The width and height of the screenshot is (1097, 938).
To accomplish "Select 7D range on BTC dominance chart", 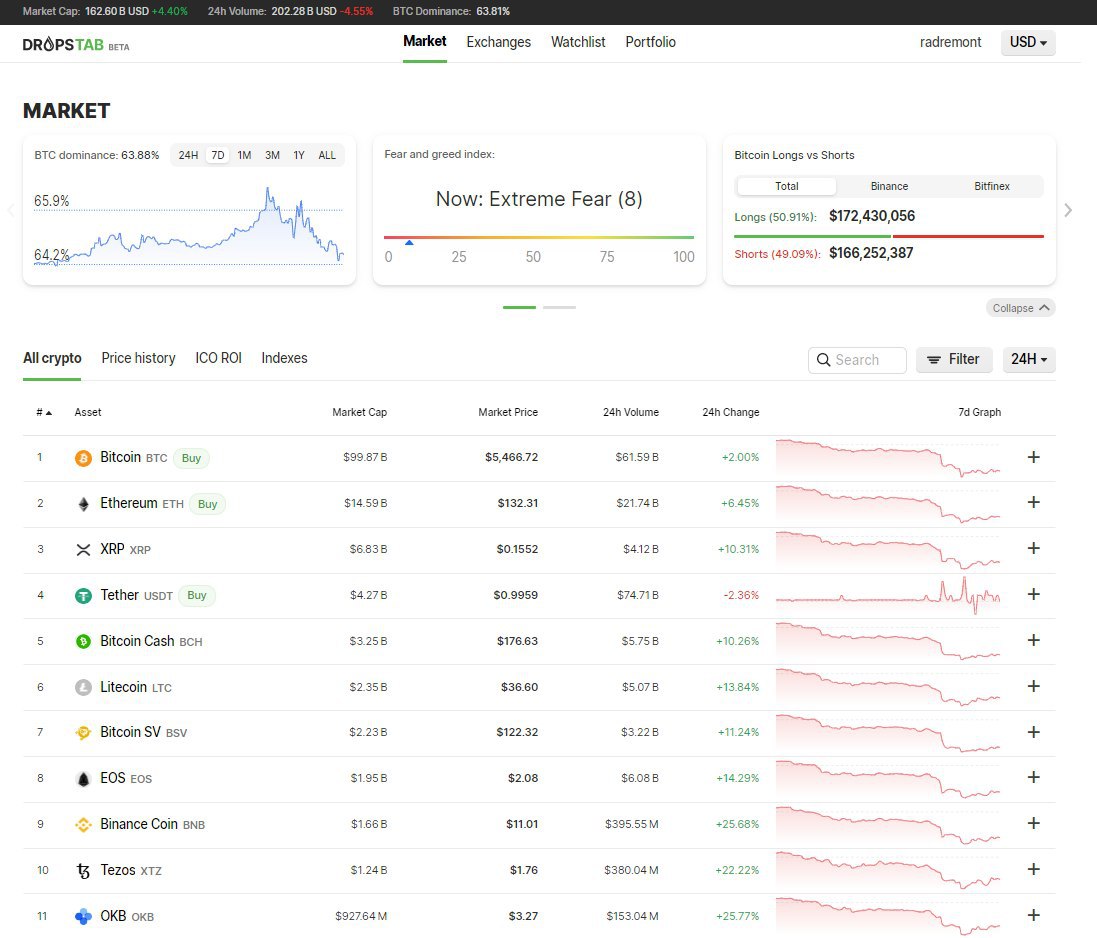I will click(x=218, y=155).
